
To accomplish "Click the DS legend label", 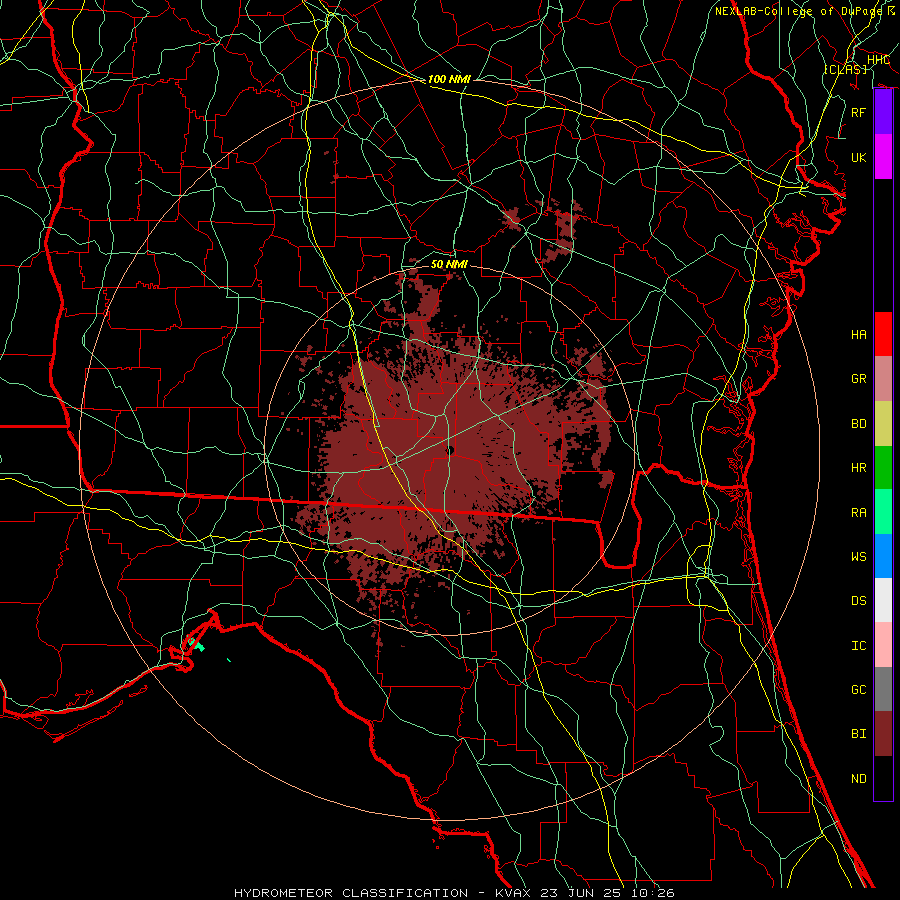I will coord(859,601).
